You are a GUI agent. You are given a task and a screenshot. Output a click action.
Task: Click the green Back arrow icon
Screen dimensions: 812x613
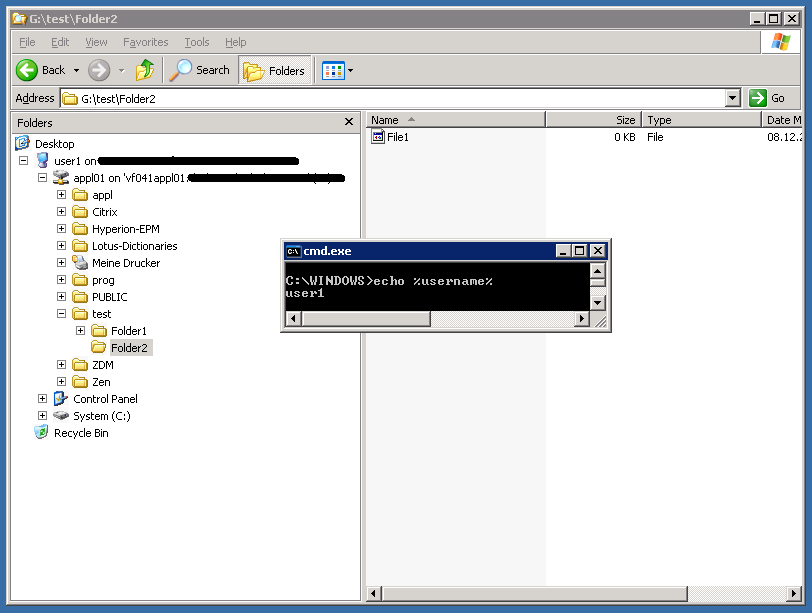click(27, 70)
